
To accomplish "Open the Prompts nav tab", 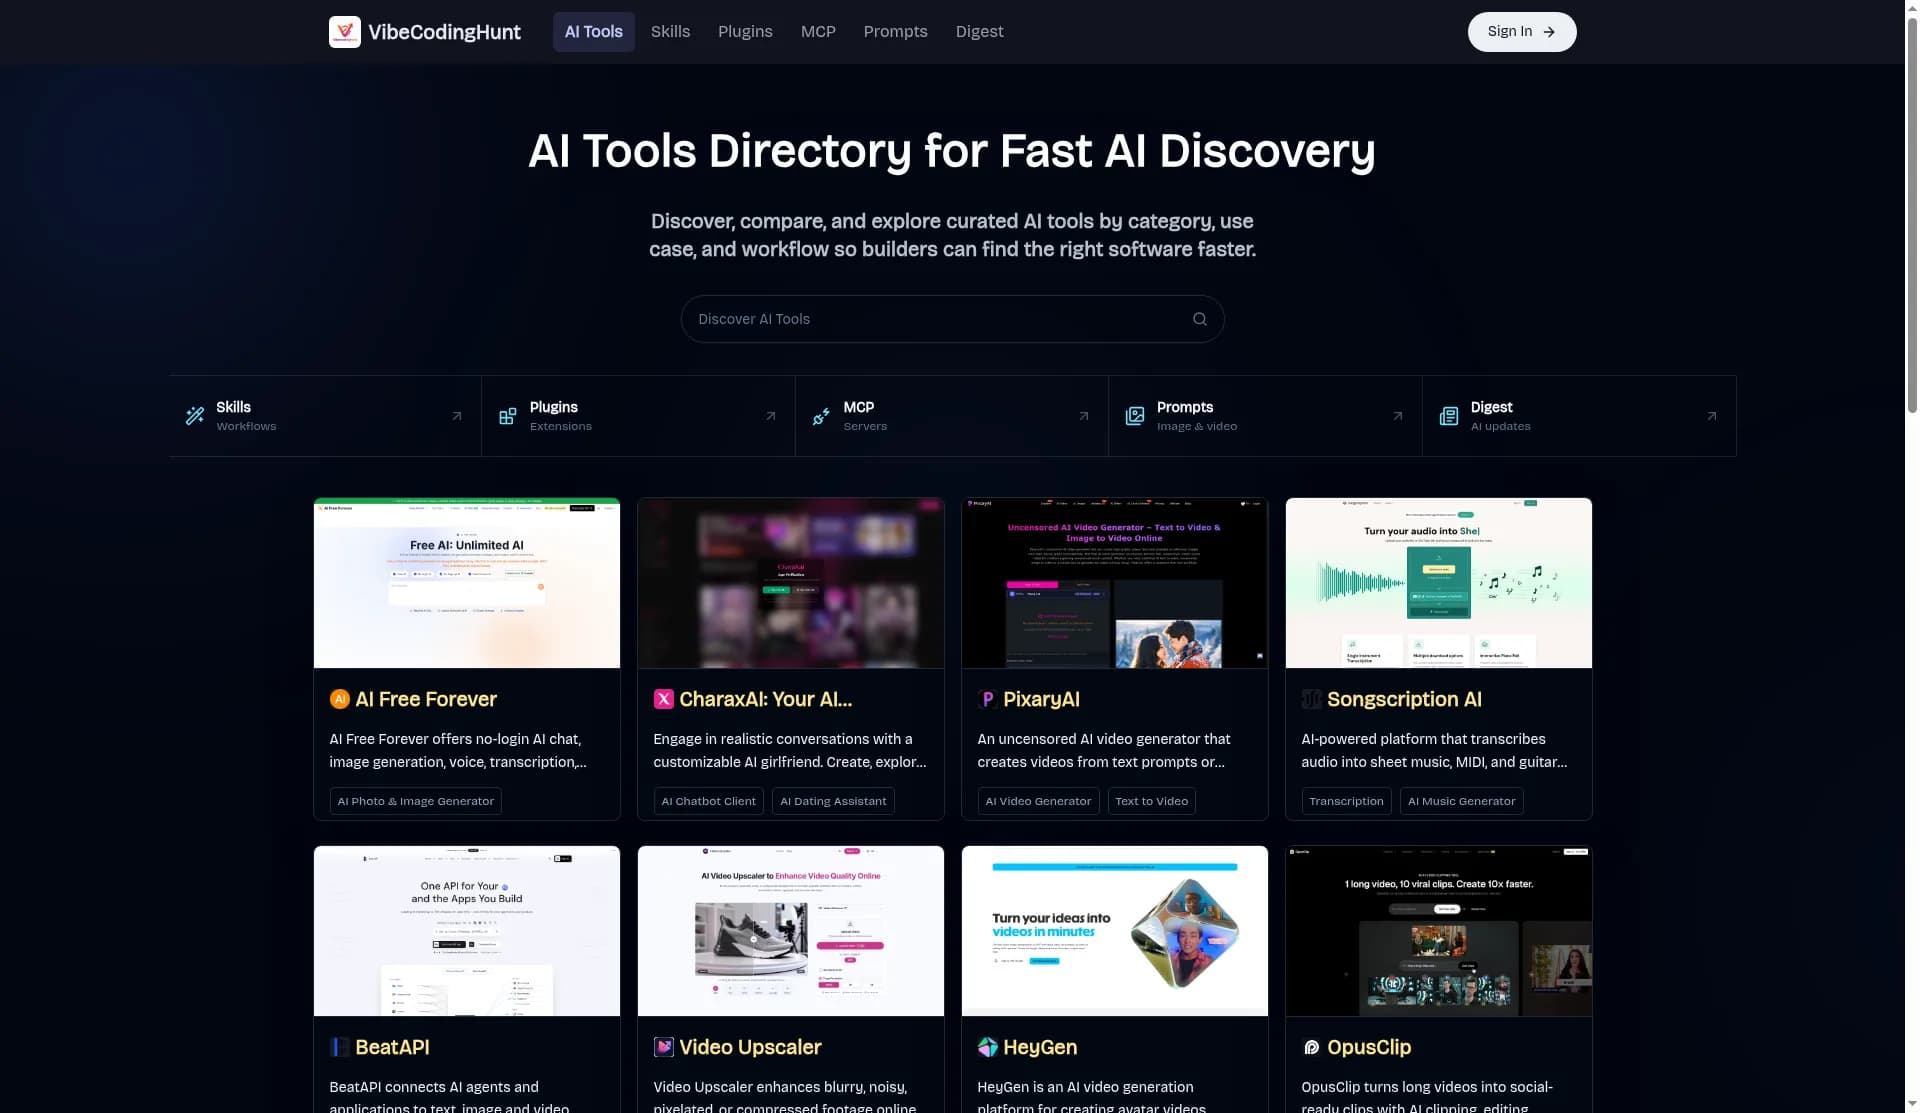I will click(x=895, y=32).
